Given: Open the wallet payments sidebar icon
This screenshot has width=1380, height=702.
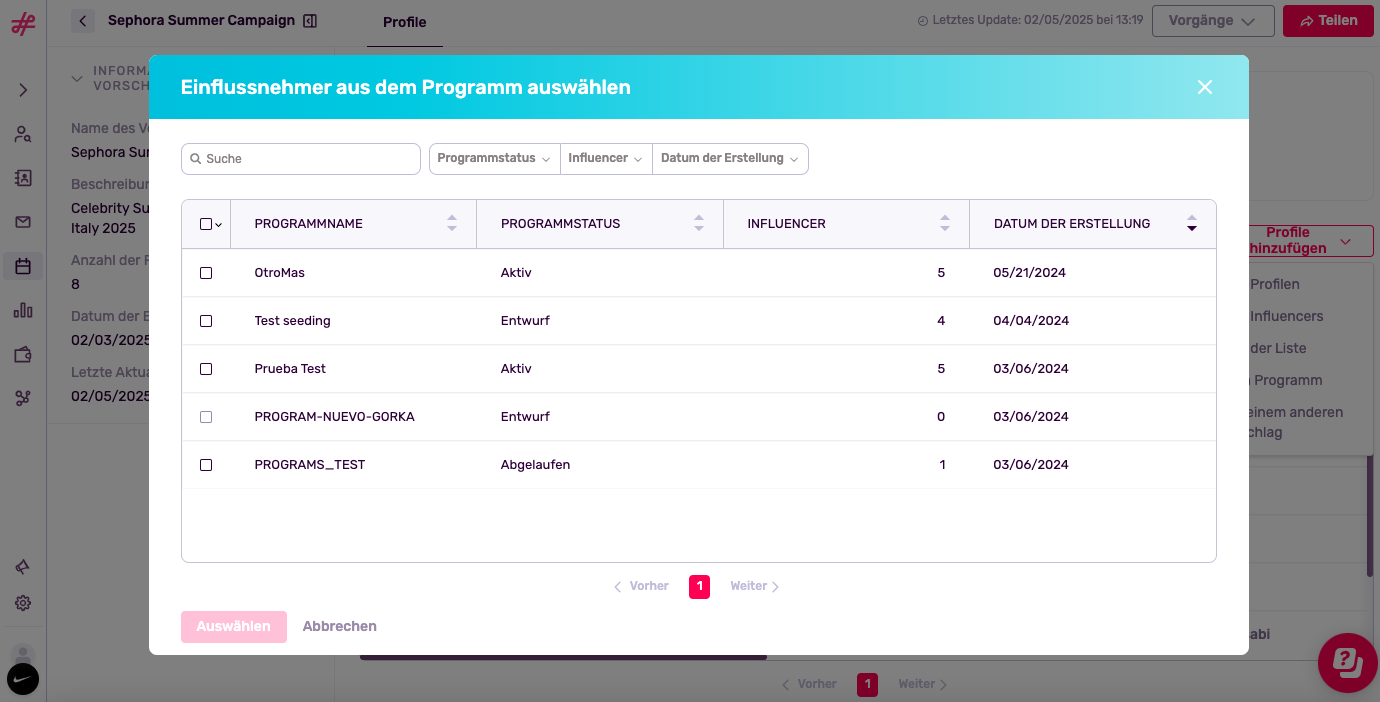Looking at the screenshot, I should (23, 354).
